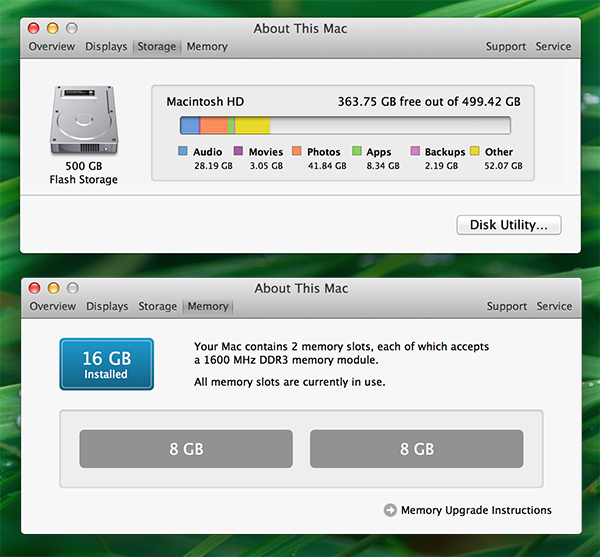The width and height of the screenshot is (600, 557).
Task: Open Displays tab in the Memory window
Action: 107,306
